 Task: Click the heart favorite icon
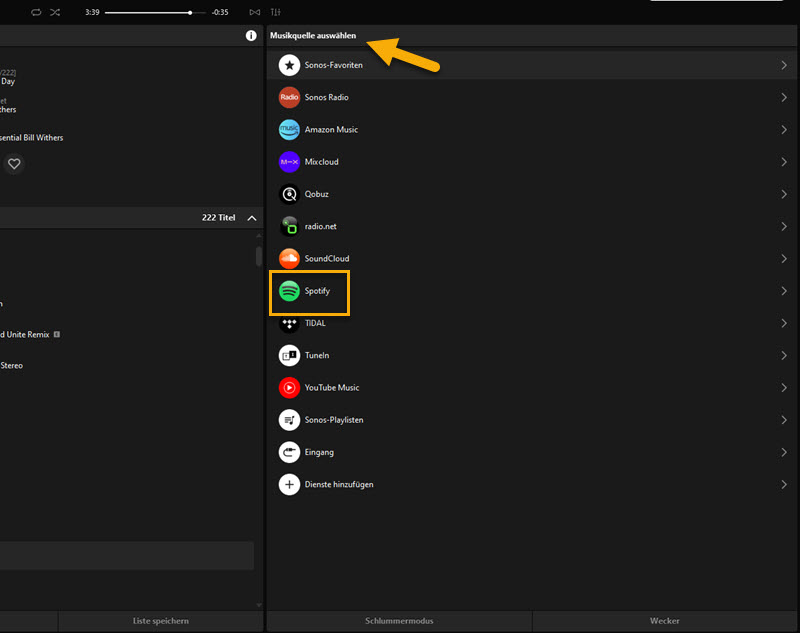point(14,164)
